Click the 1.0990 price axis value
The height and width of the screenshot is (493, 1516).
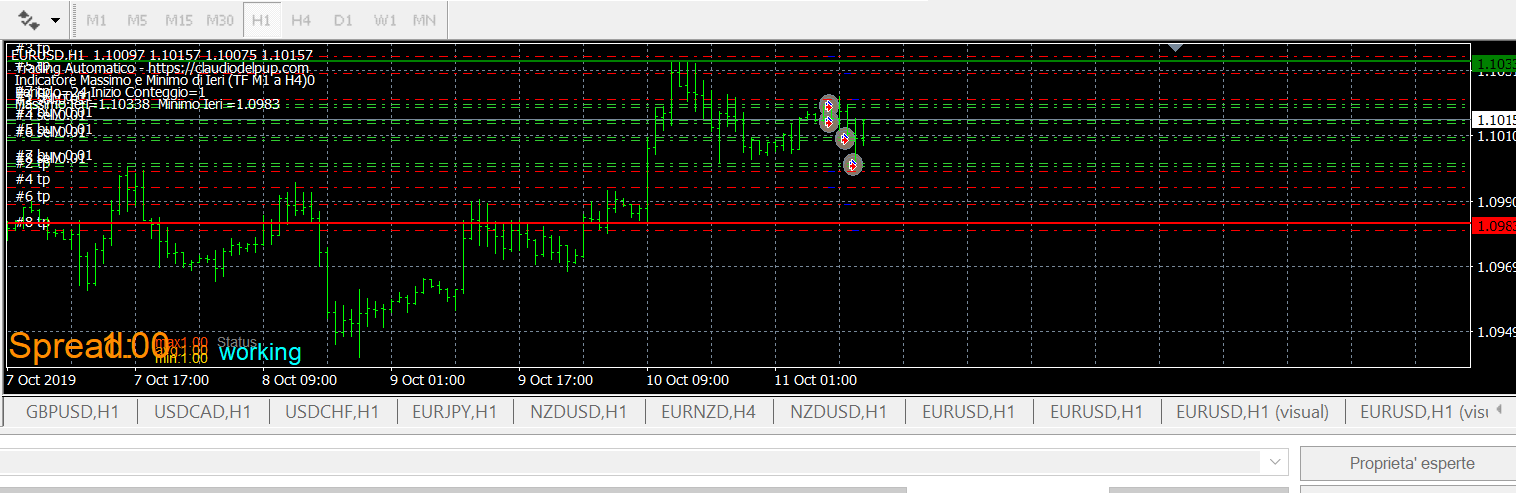click(x=1495, y=202)
